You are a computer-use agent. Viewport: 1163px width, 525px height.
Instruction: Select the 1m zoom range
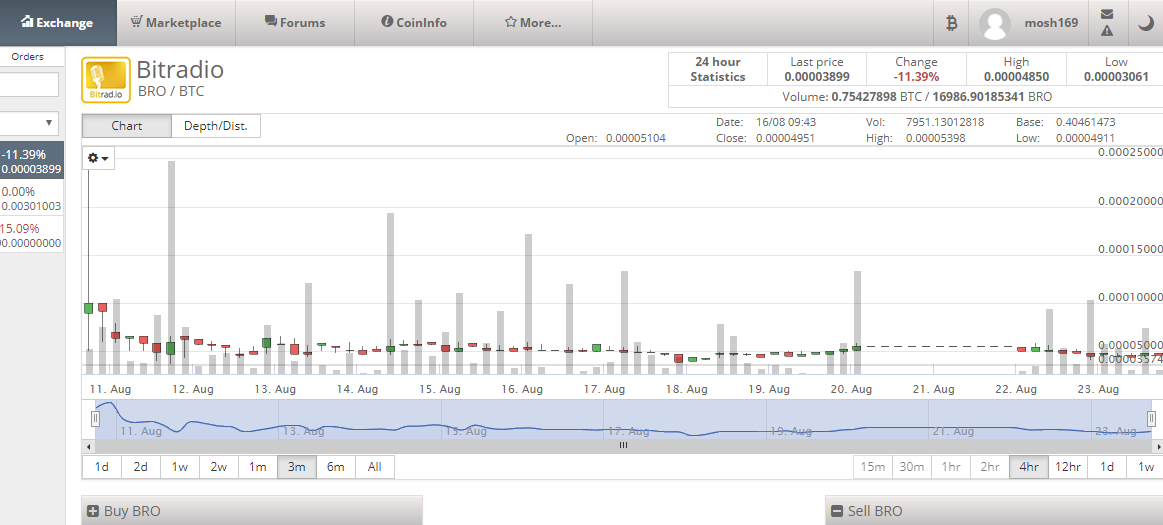(x=257, y=466)
